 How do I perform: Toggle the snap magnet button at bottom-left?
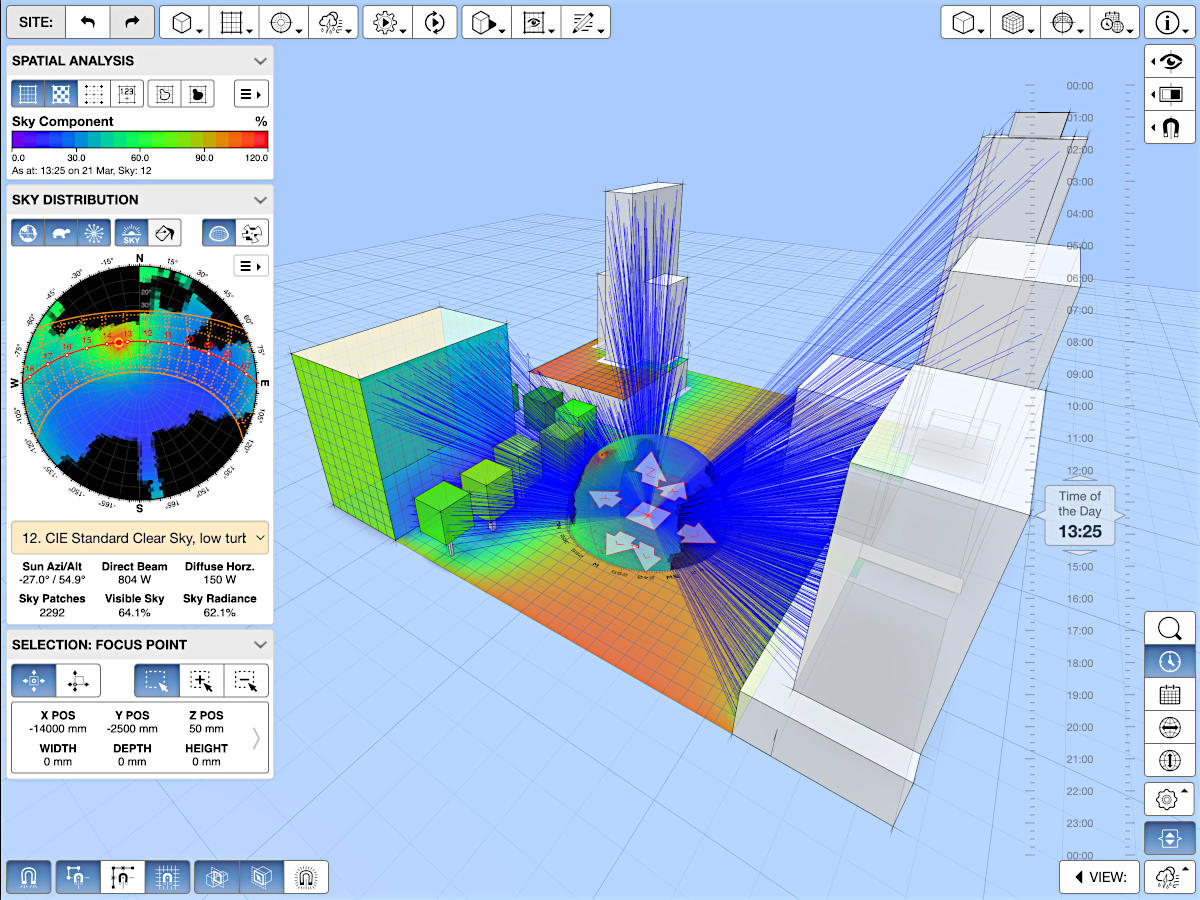28,877
